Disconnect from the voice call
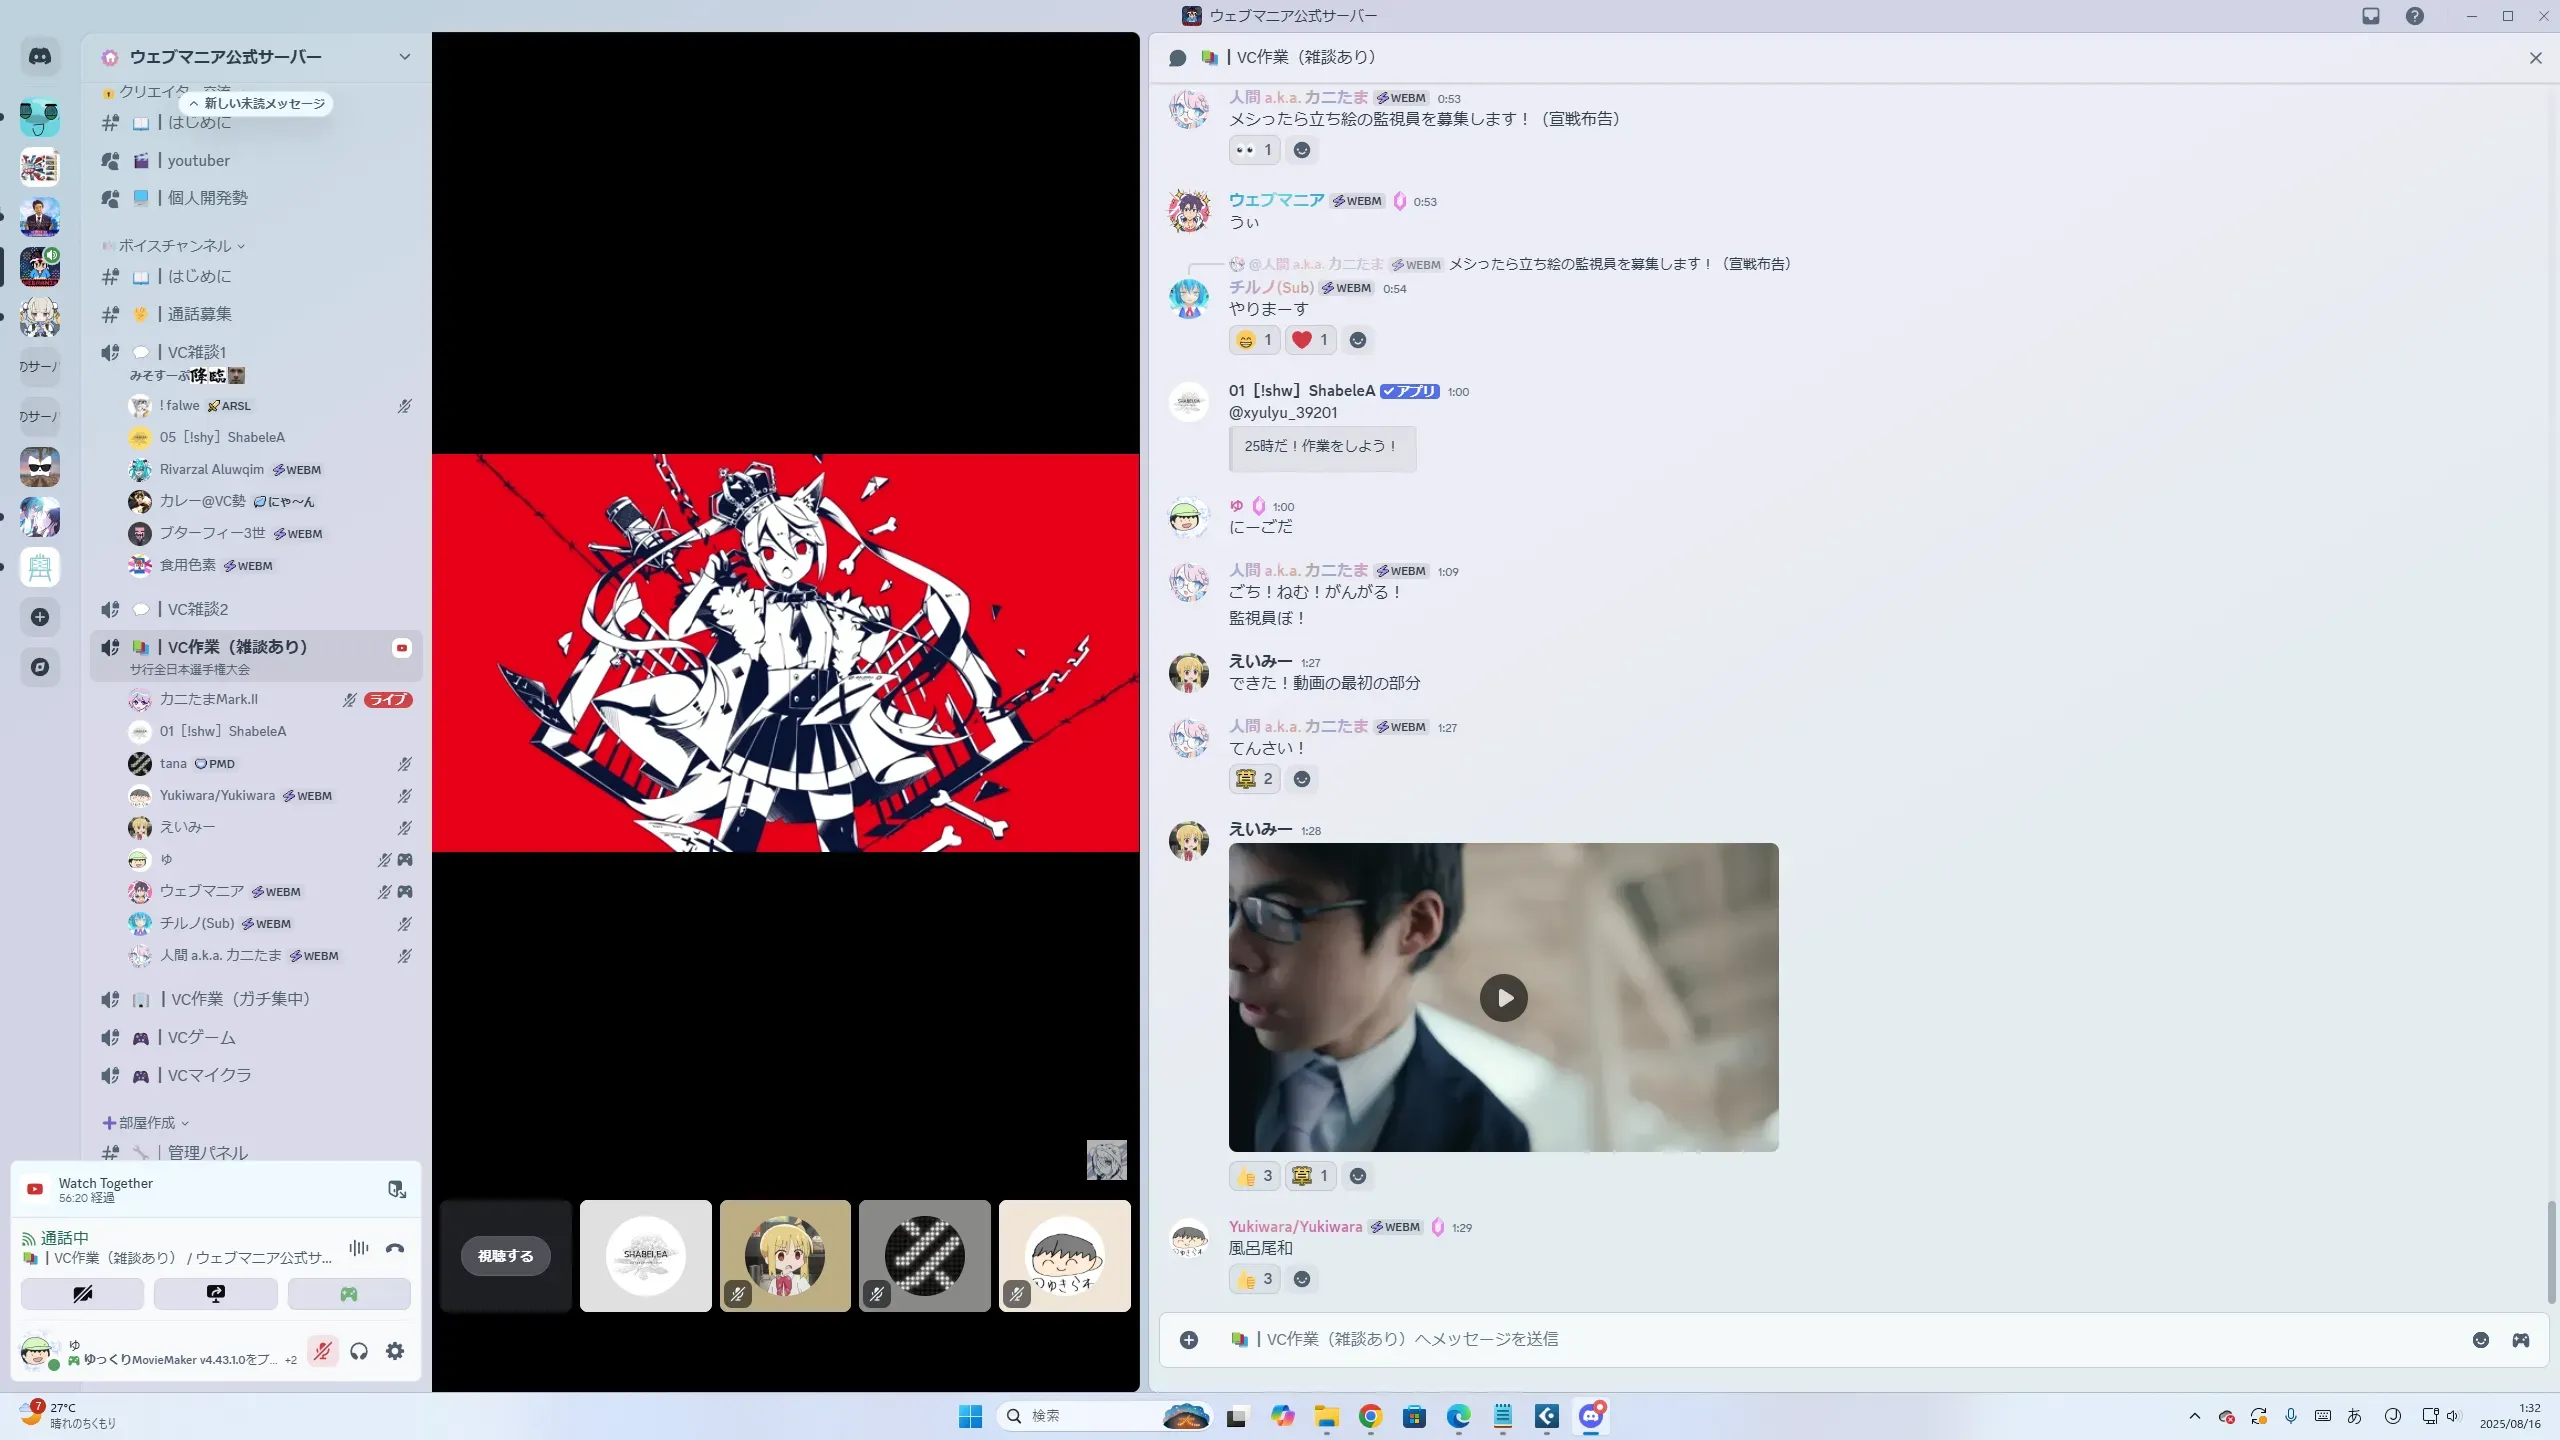The image size is (2560, 1440). (395, 1248)
